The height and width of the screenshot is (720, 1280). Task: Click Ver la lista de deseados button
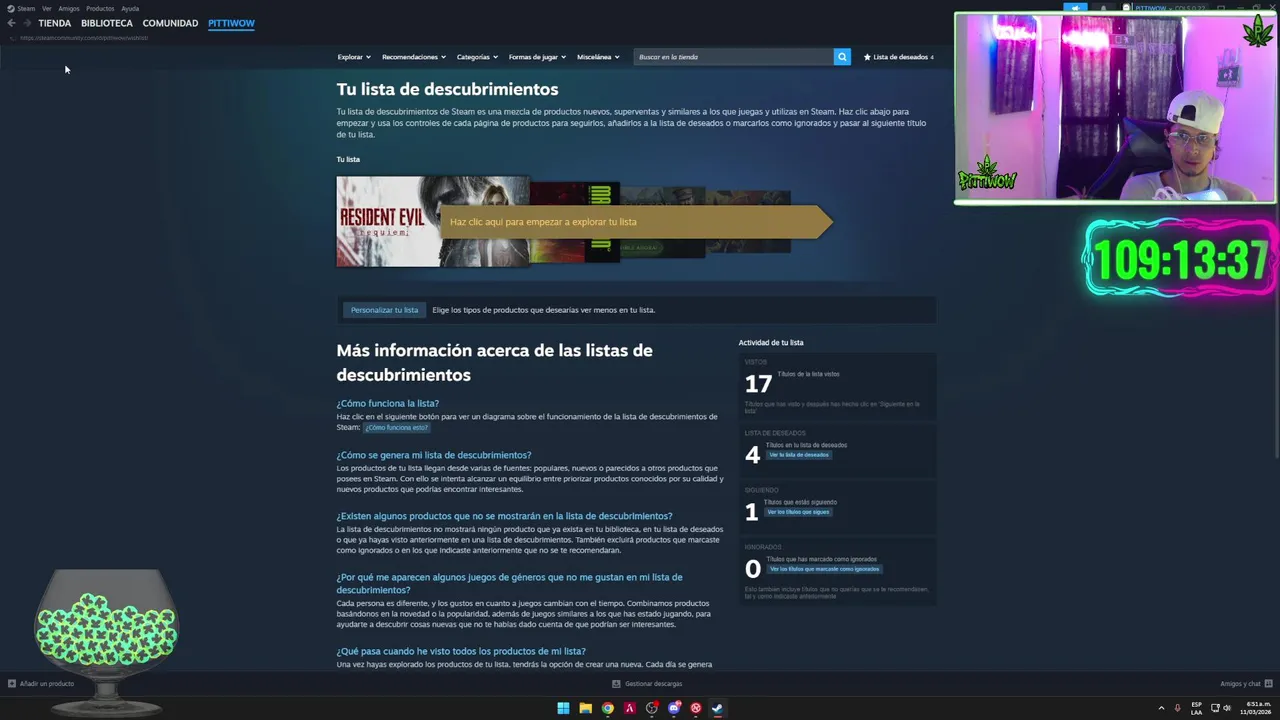[x=799, y=455]
